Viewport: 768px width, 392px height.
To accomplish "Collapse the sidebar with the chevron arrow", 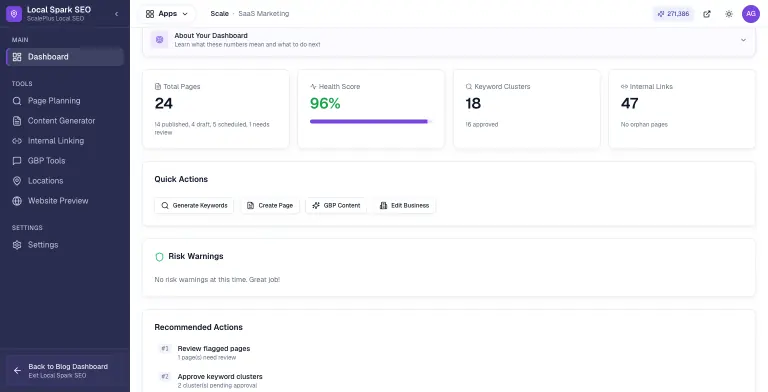I will pyautogui.click(x=117, y=14).
